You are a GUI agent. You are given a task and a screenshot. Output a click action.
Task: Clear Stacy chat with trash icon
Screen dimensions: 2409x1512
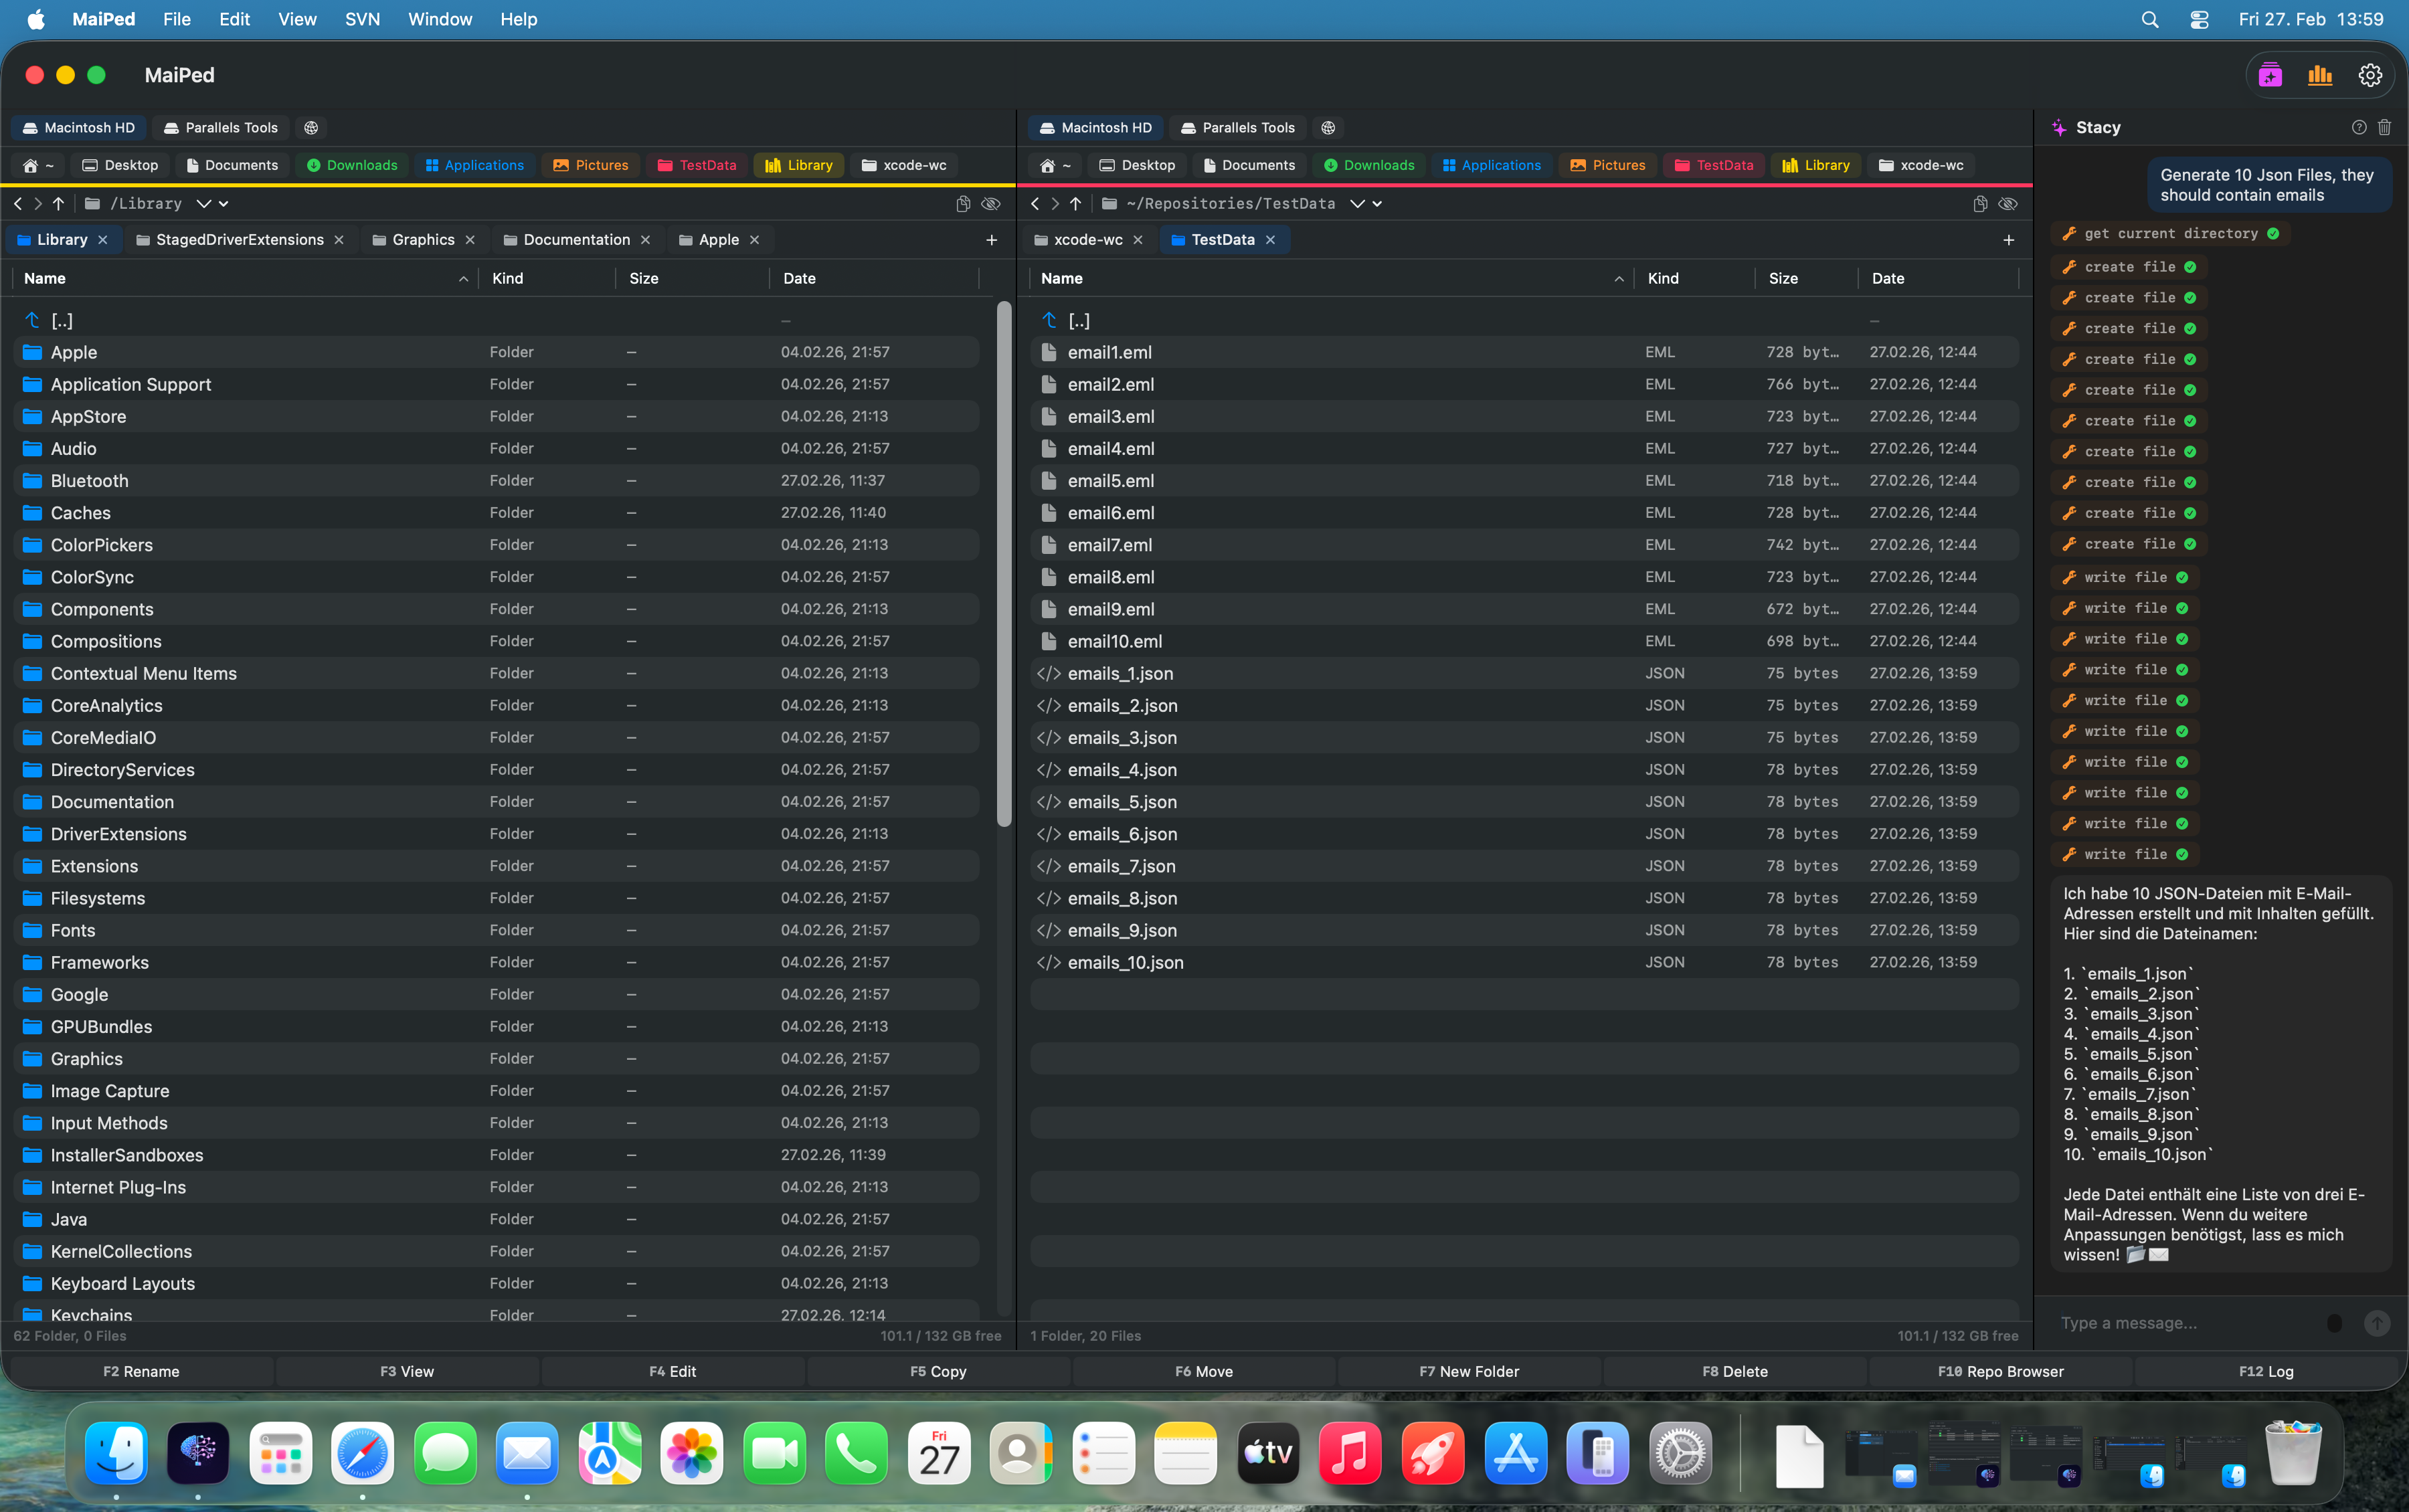pyautogui.click(x=2385, y=127)
